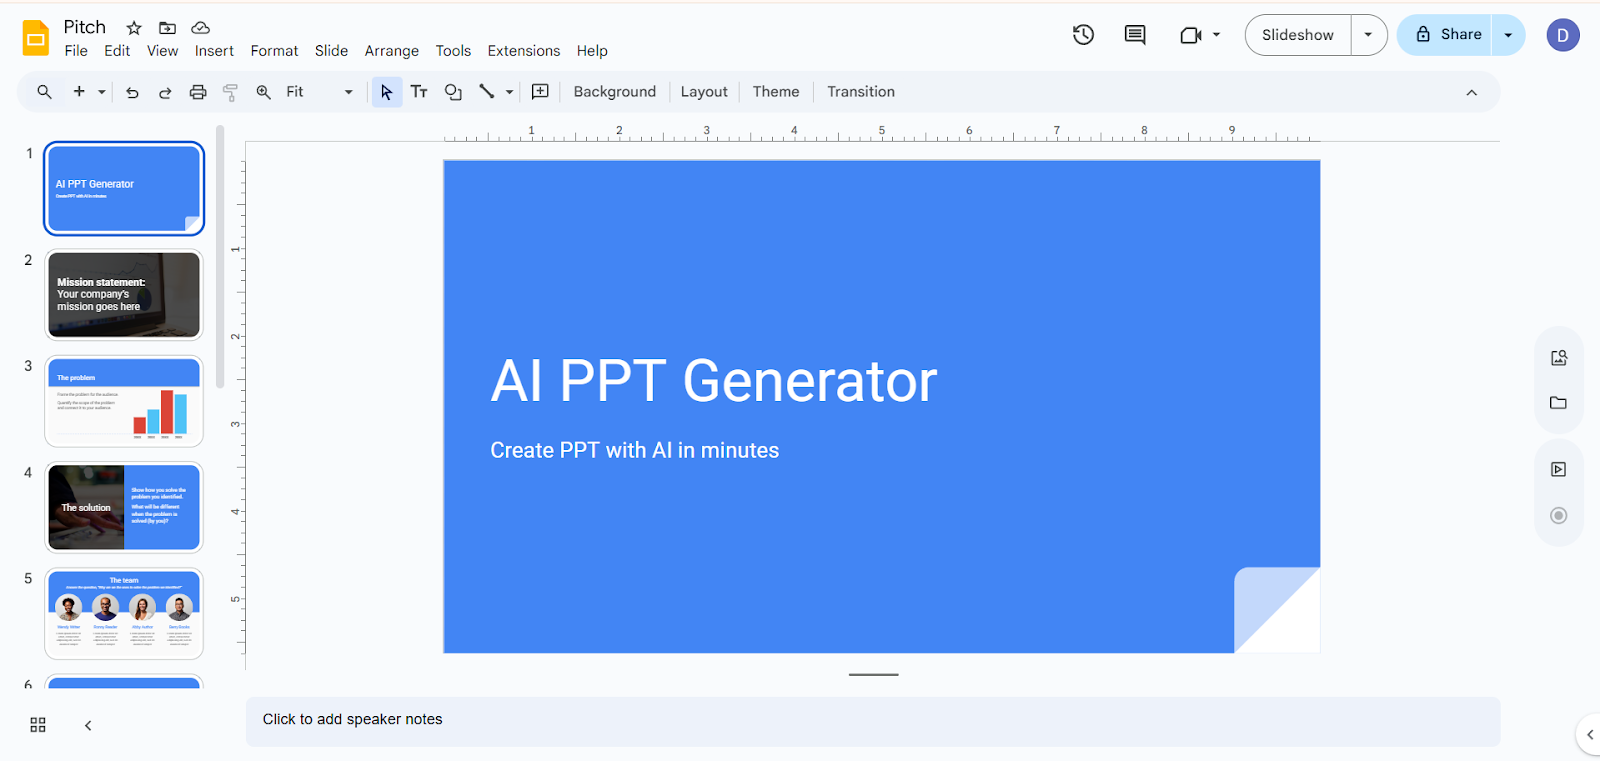Collapse the filmstrip panel arrow
Viewport: 1600px width, 761px height.
coord(88,725)
